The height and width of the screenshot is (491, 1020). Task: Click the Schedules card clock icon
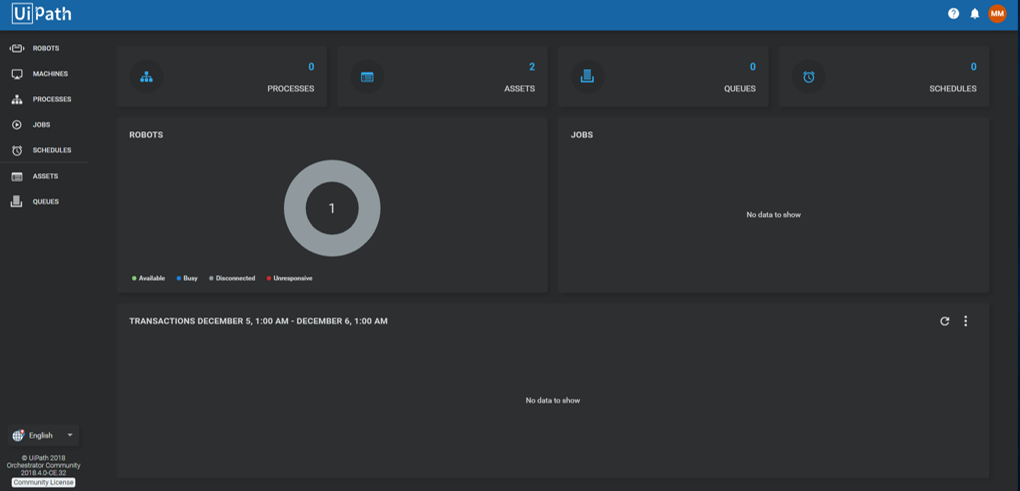(809, 77)
